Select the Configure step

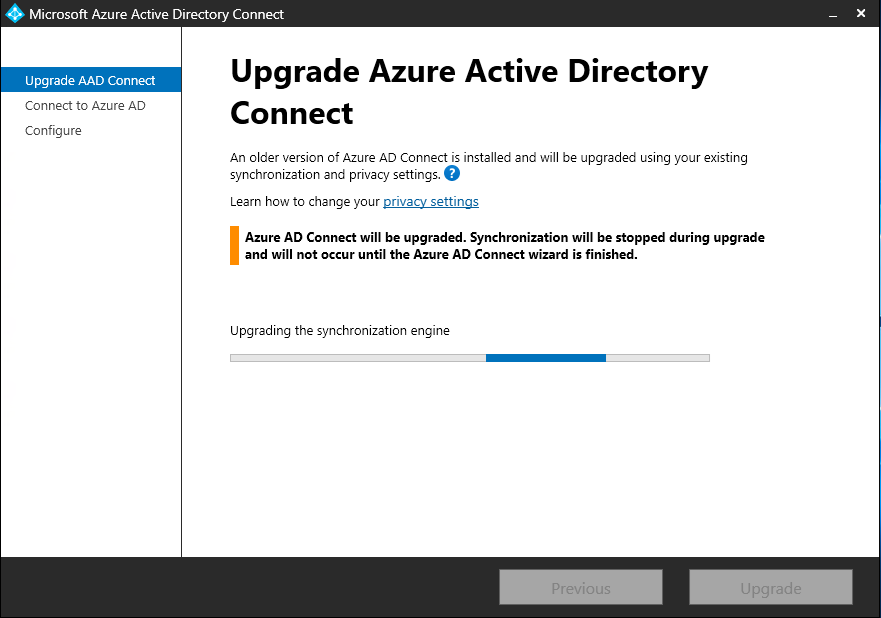[x=53, y=131]
